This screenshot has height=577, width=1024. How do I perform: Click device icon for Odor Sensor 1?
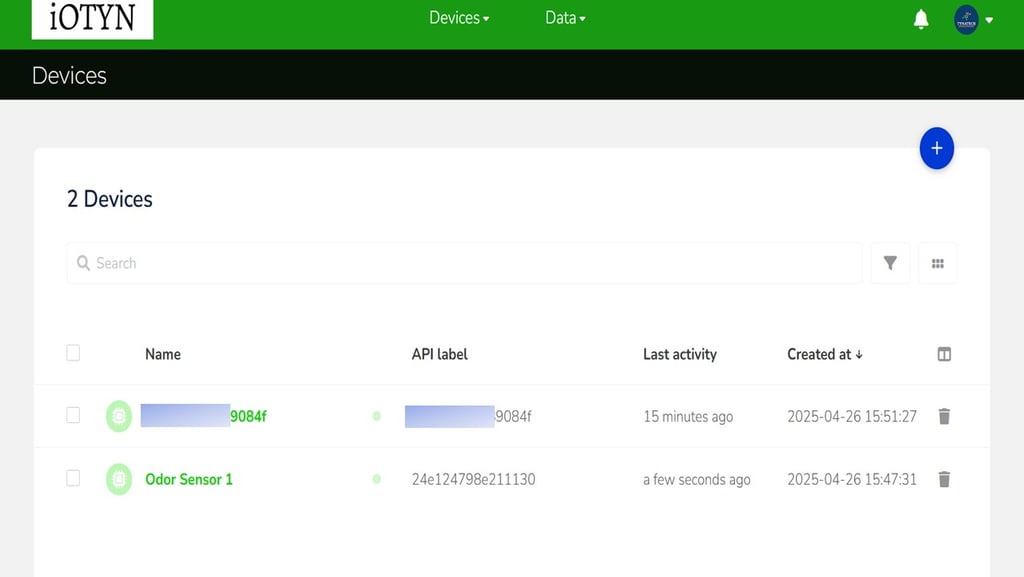(119, 479)
